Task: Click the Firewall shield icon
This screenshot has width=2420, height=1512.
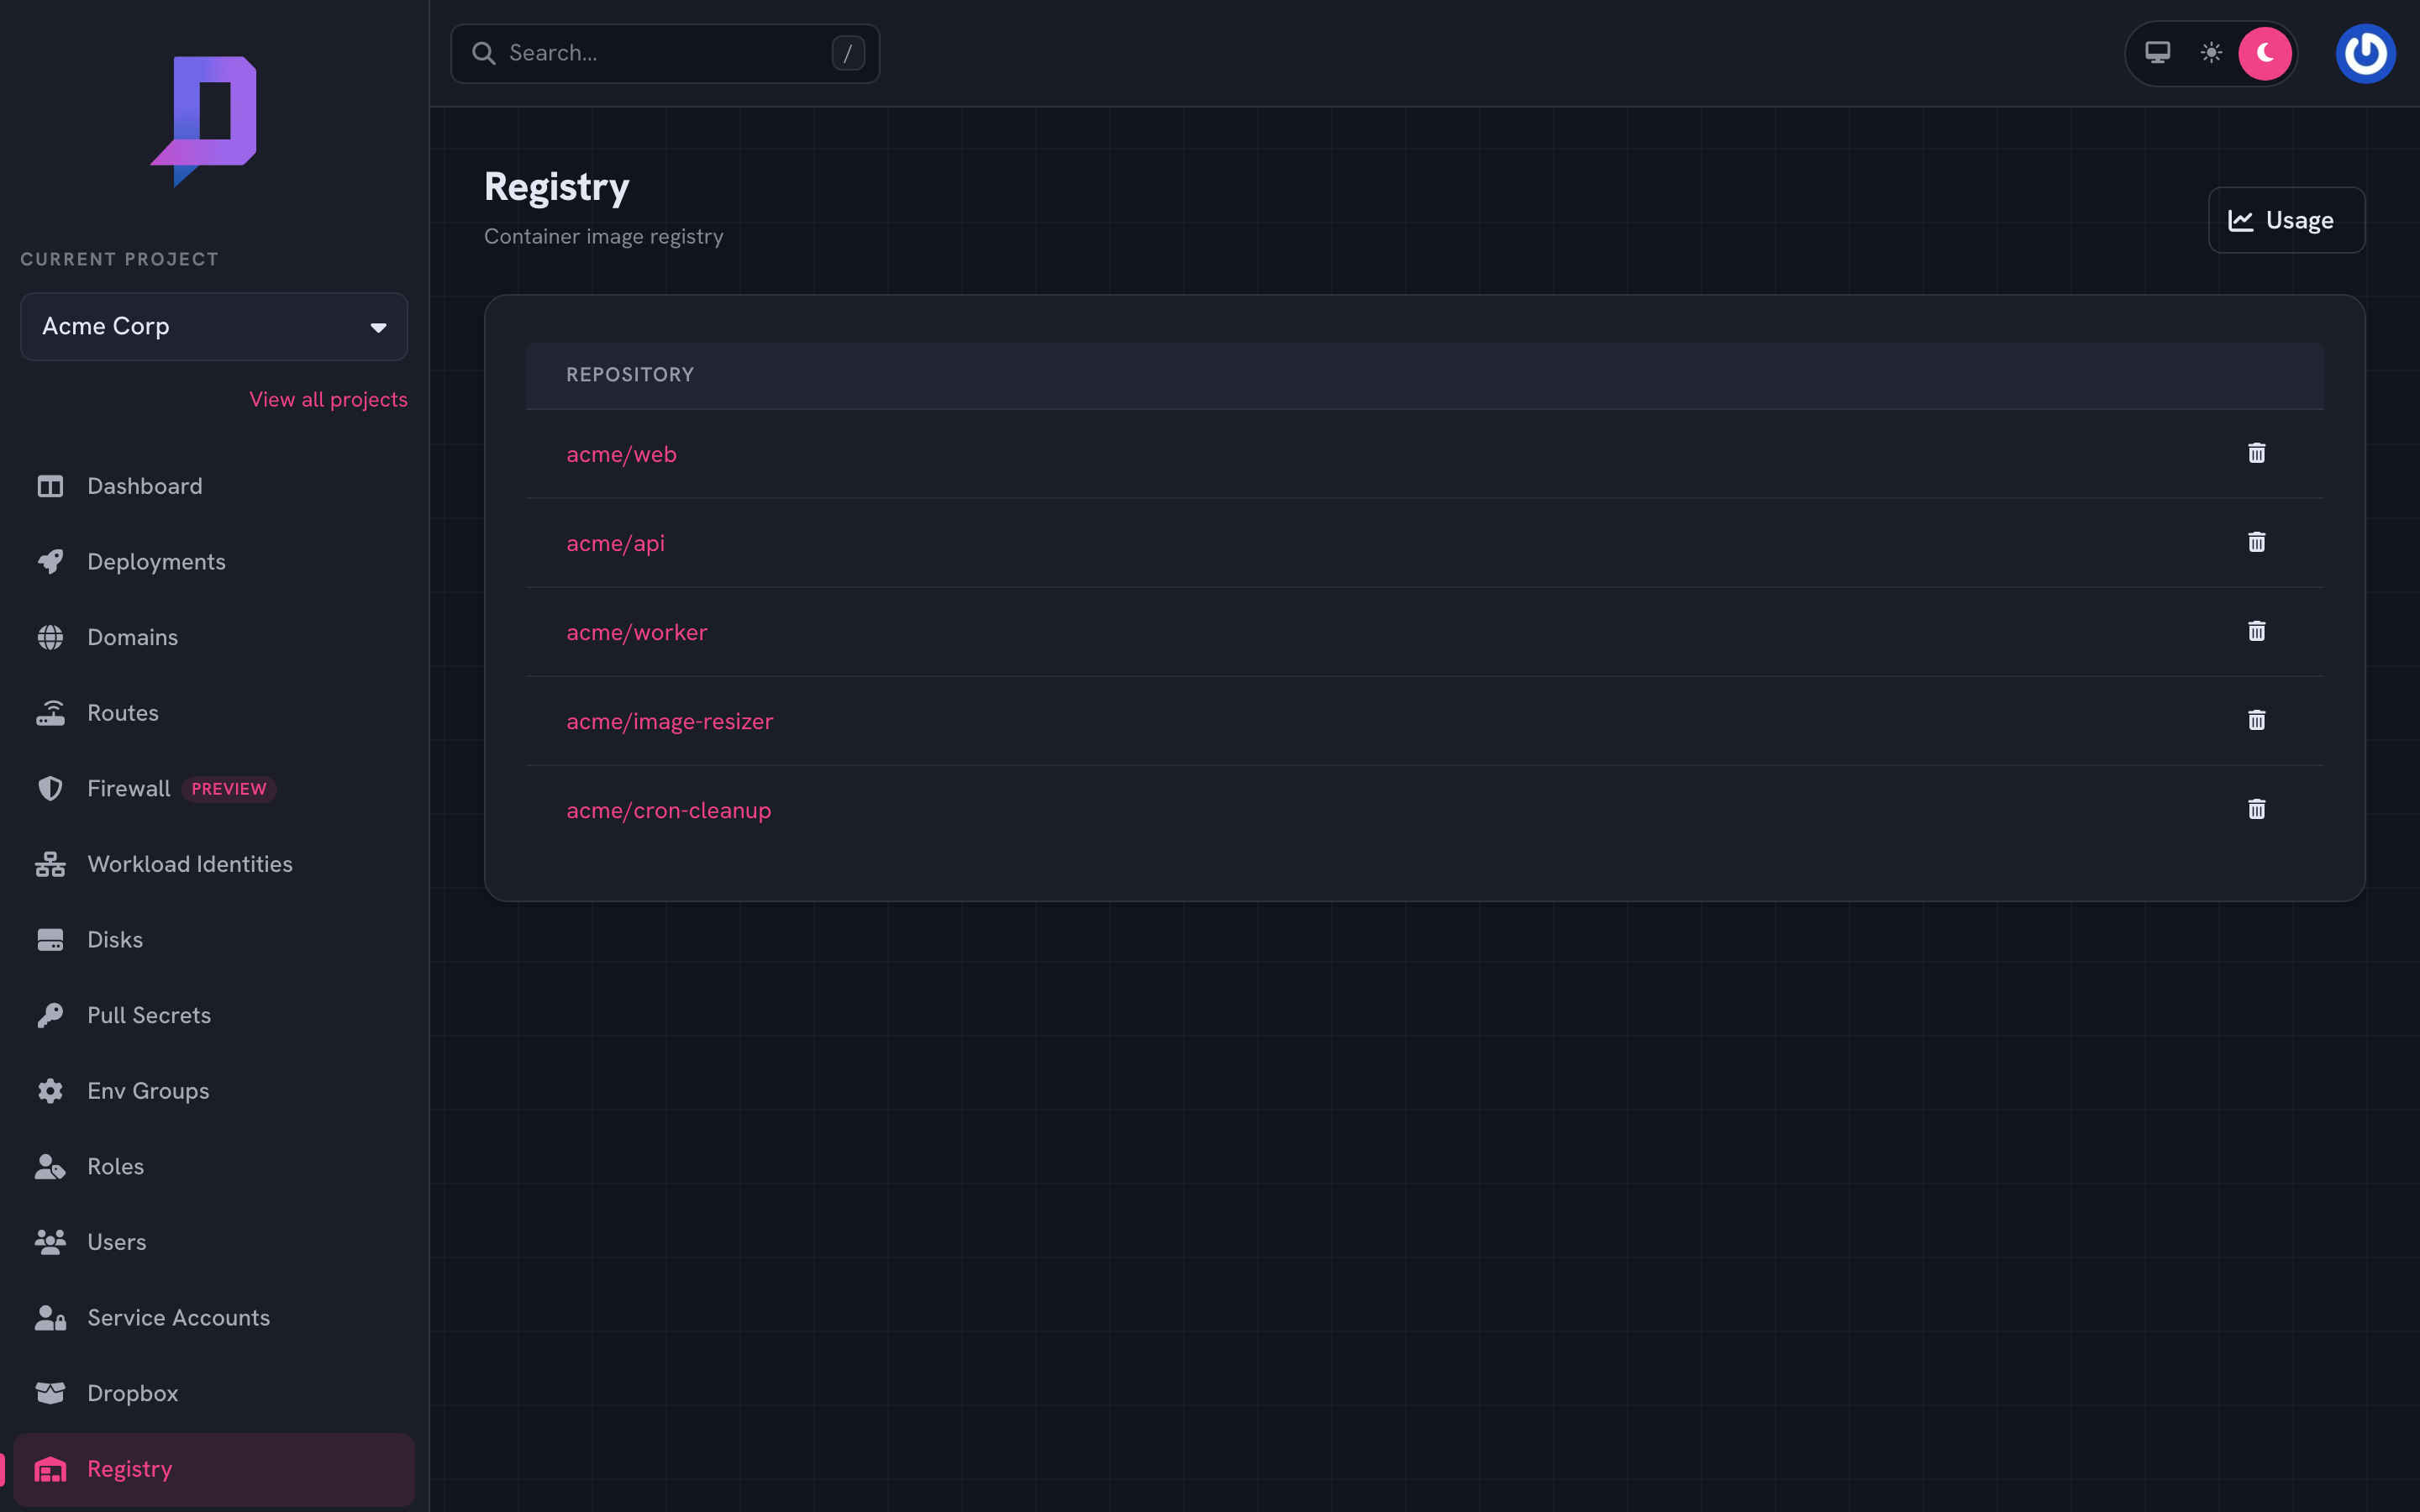Action: (50, 788)
